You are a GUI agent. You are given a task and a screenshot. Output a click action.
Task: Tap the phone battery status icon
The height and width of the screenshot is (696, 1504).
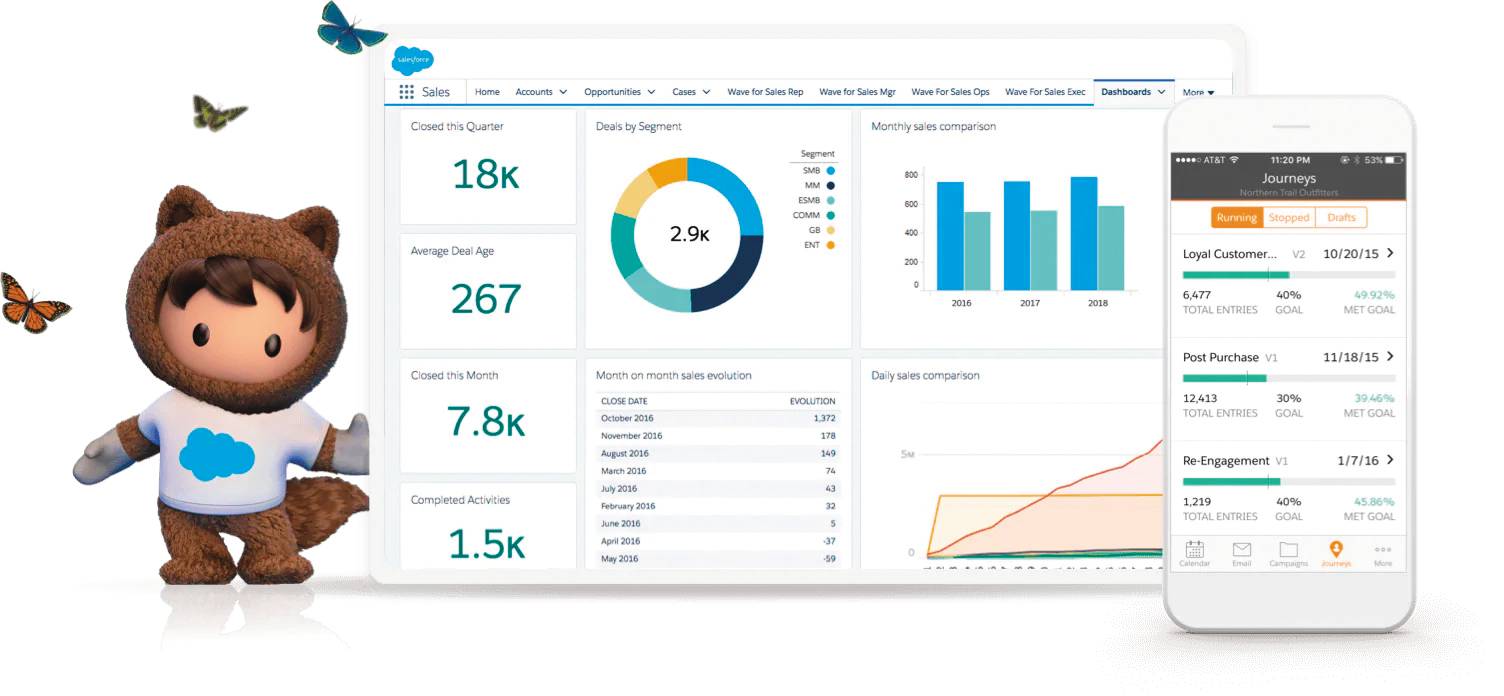pyautogui.click(x=1393, y=160)
